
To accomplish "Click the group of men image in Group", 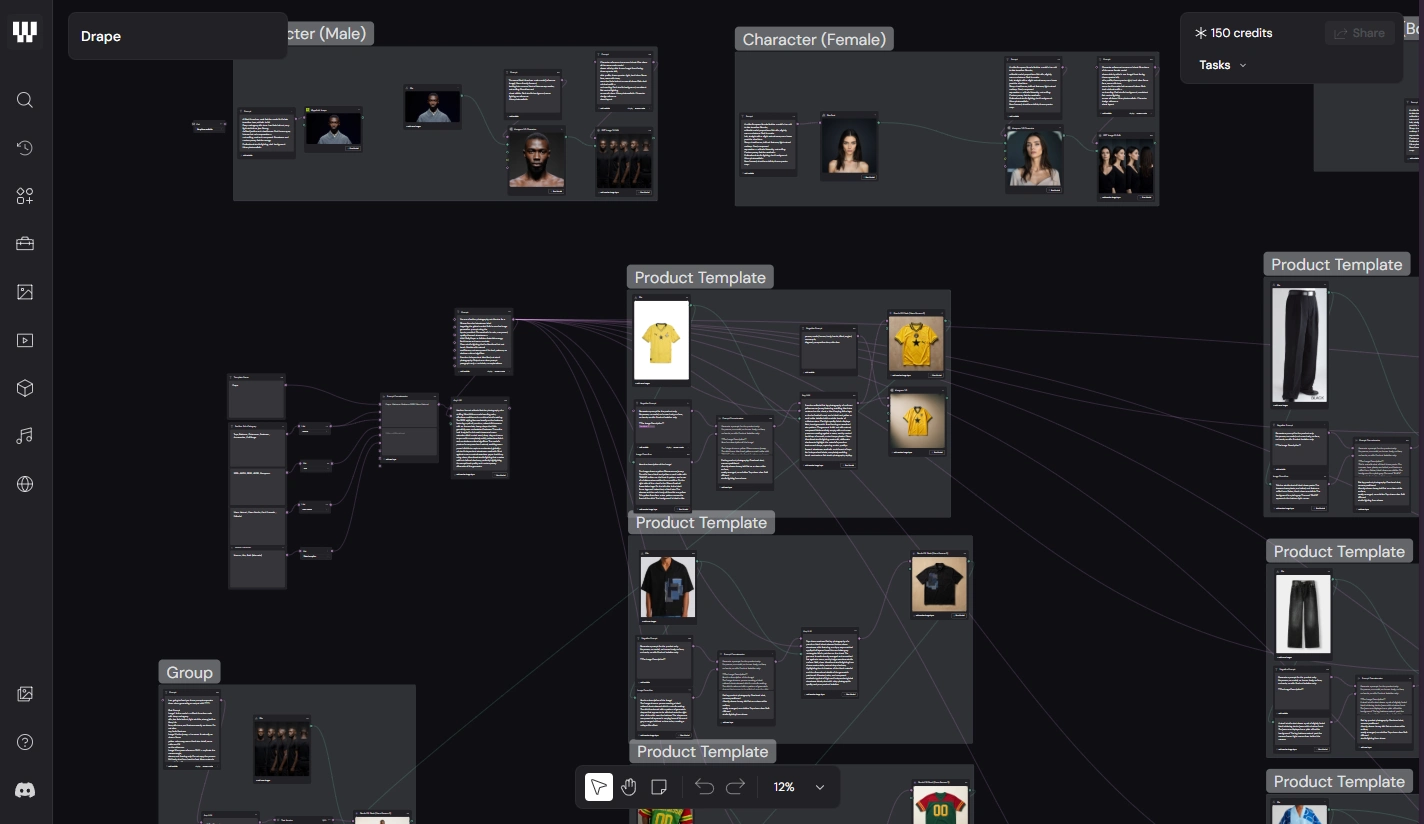I will click(x=282, y=750).
